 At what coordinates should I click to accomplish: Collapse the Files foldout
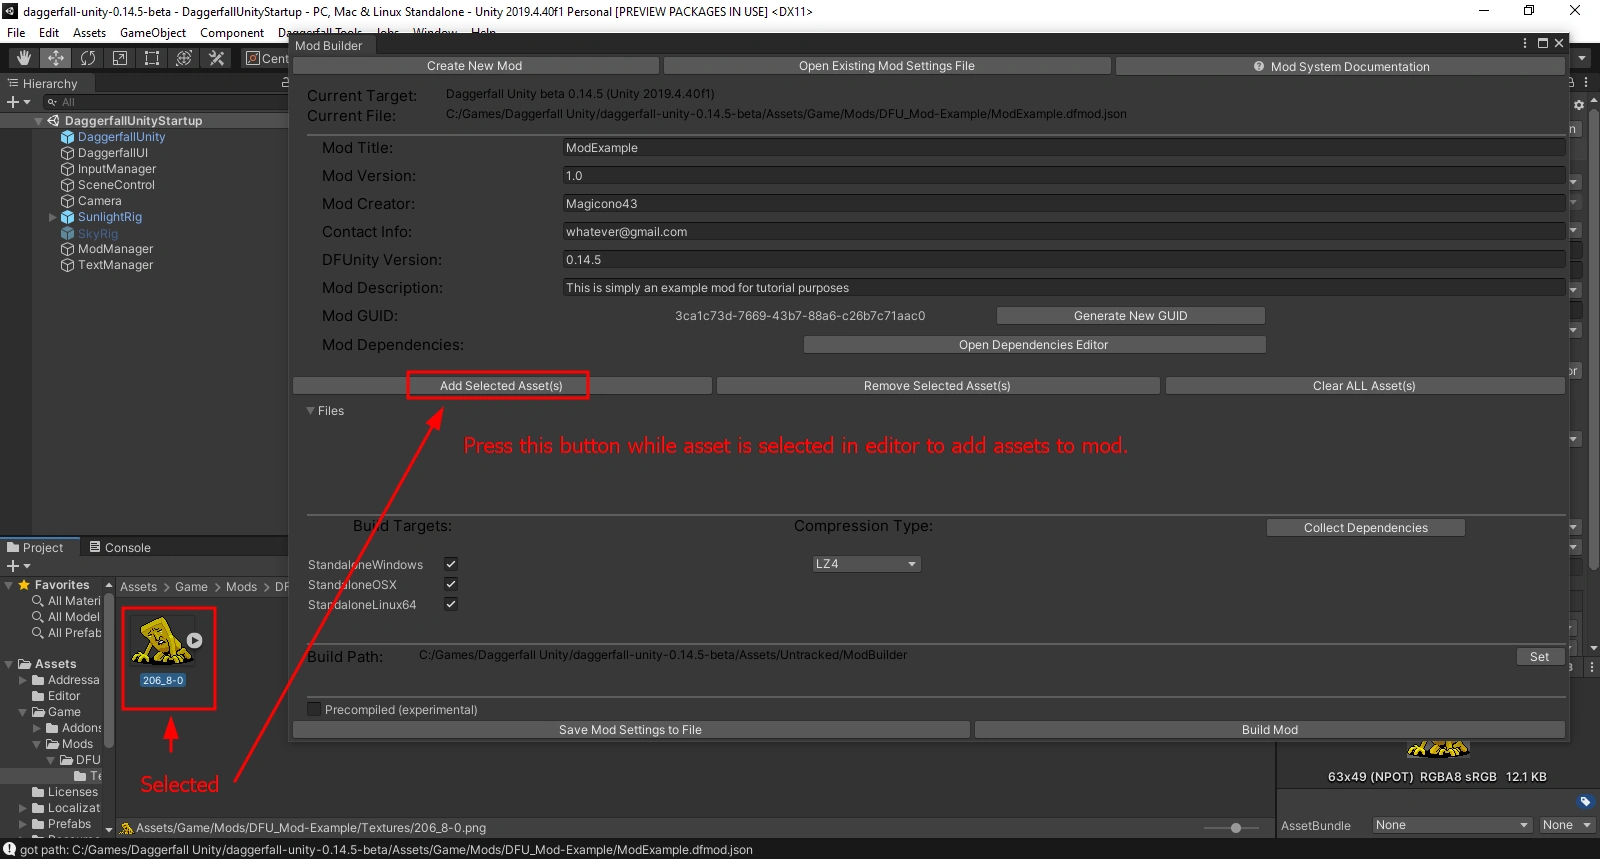coord(310,411)
